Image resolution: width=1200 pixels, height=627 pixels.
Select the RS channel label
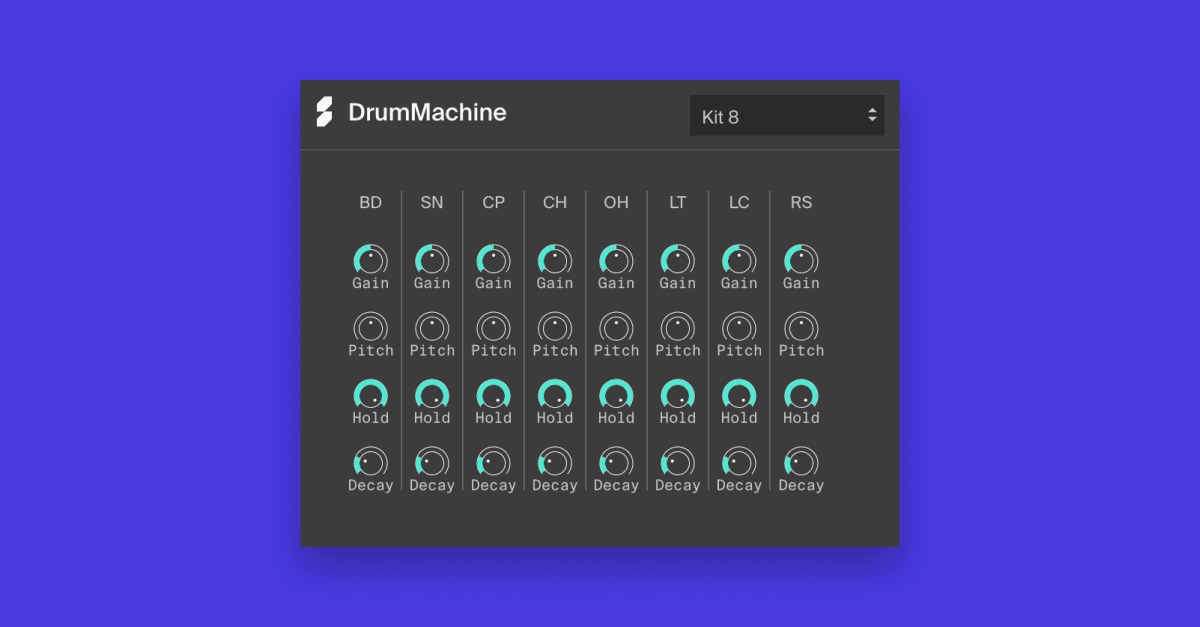pos(801,203)
